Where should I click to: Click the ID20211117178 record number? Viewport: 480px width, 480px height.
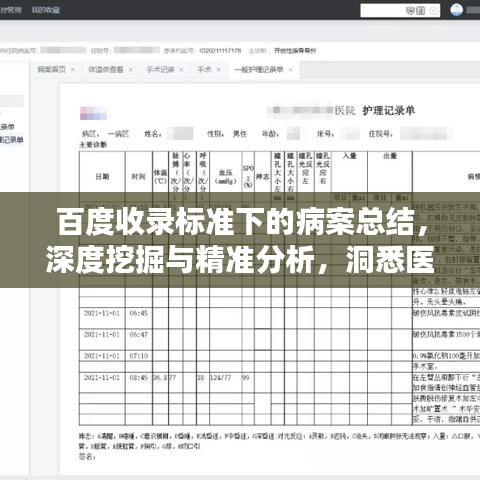click(x=220, y=51)
